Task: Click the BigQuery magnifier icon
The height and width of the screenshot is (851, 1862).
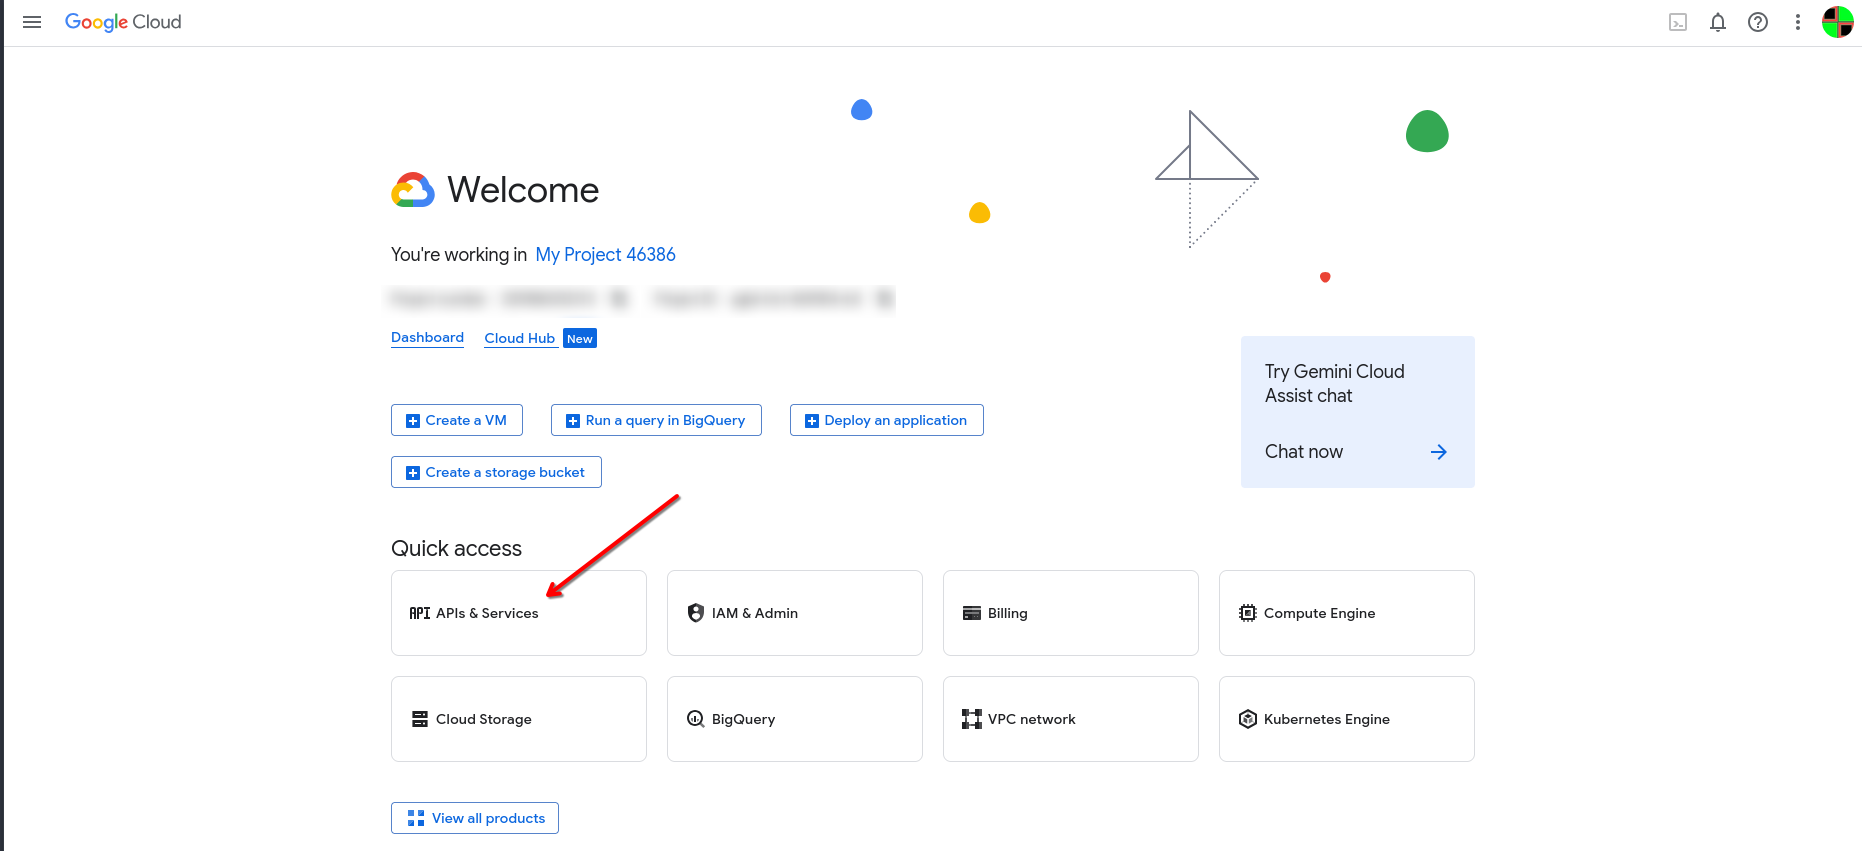Action: coord(696,719)
